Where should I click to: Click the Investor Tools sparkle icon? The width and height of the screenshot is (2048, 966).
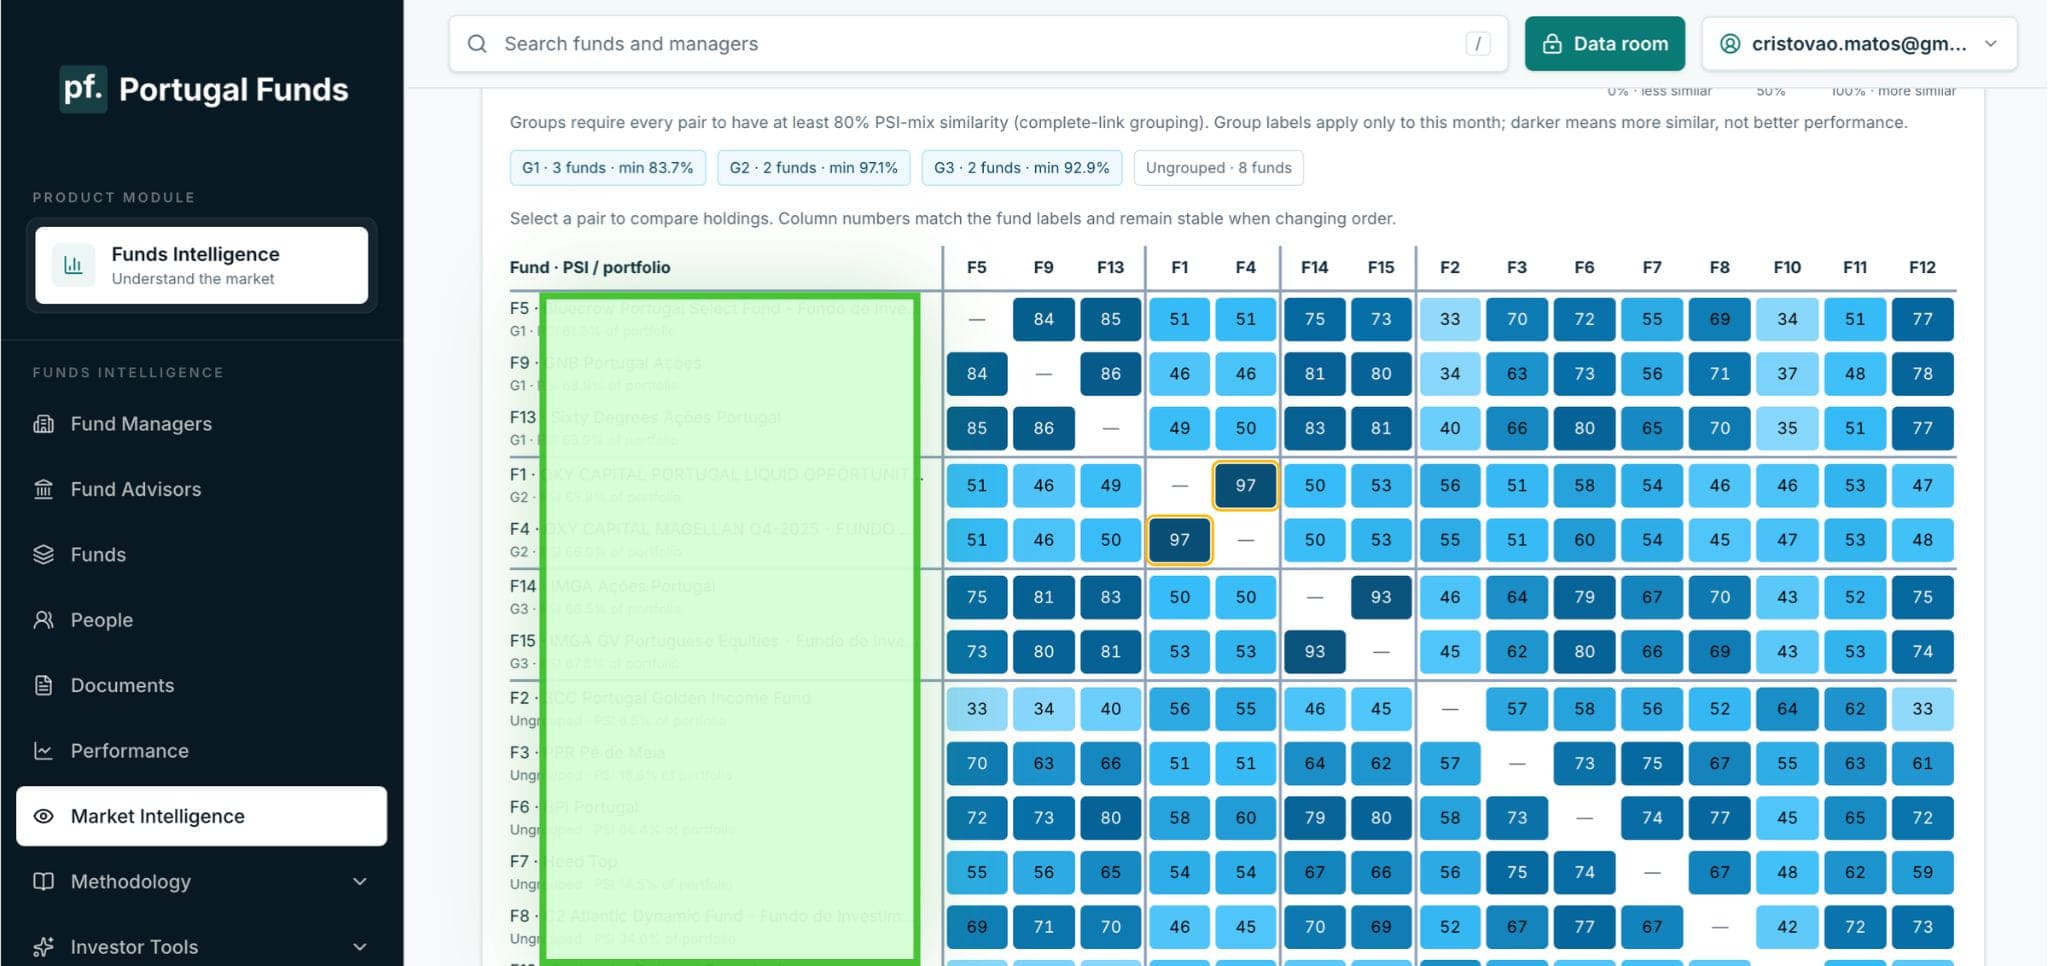click(43, 946)
